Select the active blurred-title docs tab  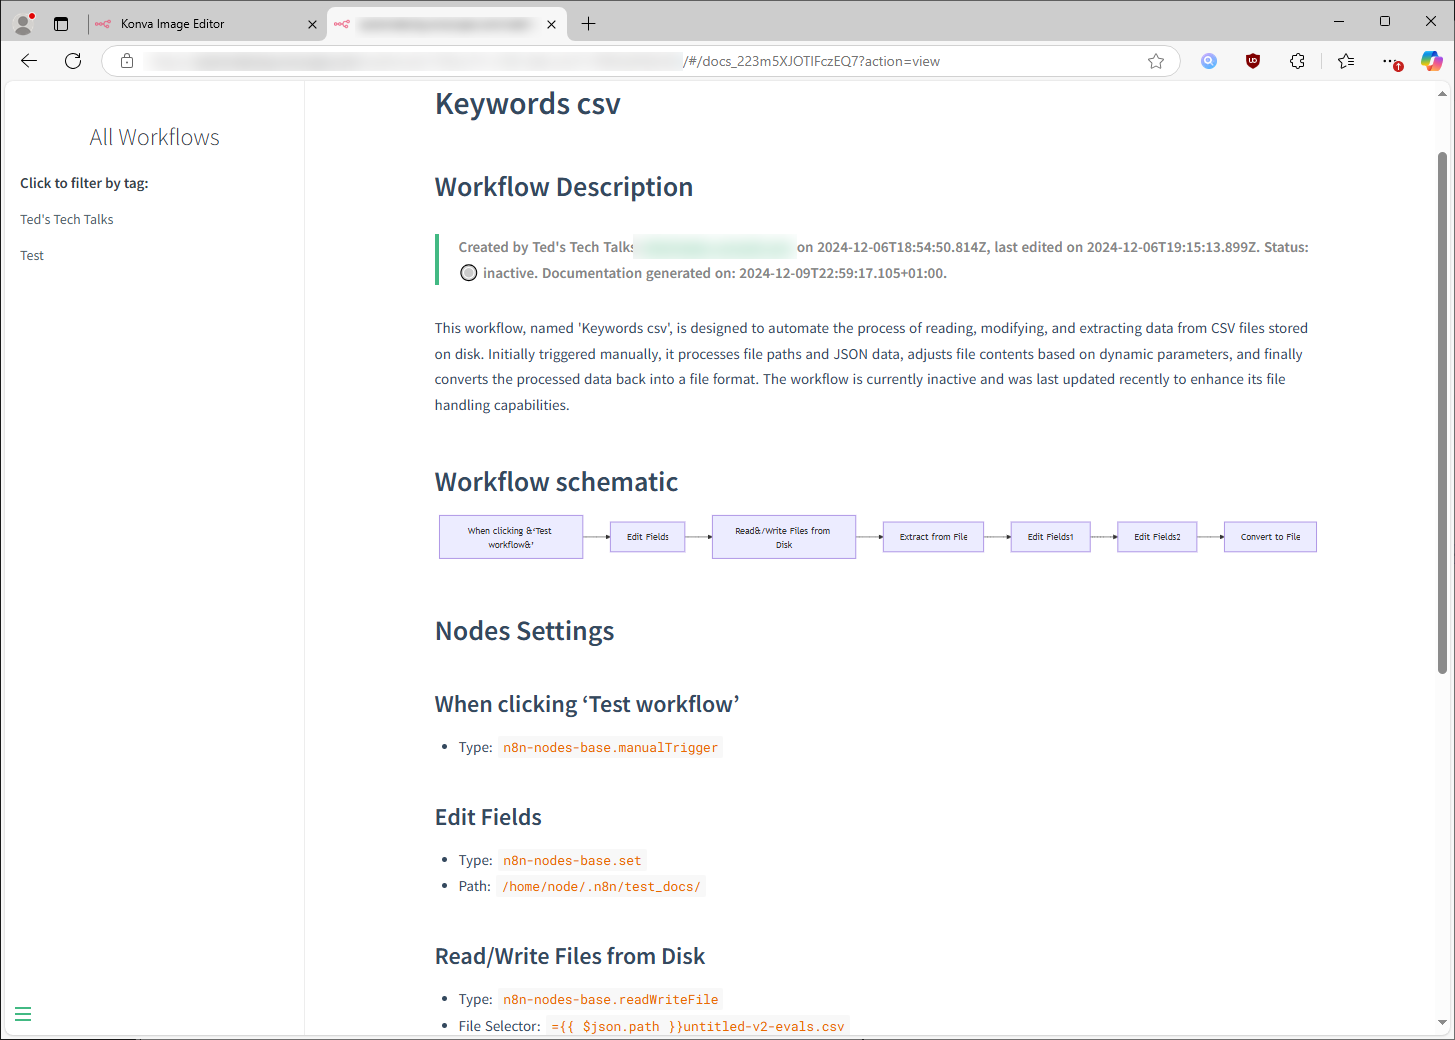[447, 24]
